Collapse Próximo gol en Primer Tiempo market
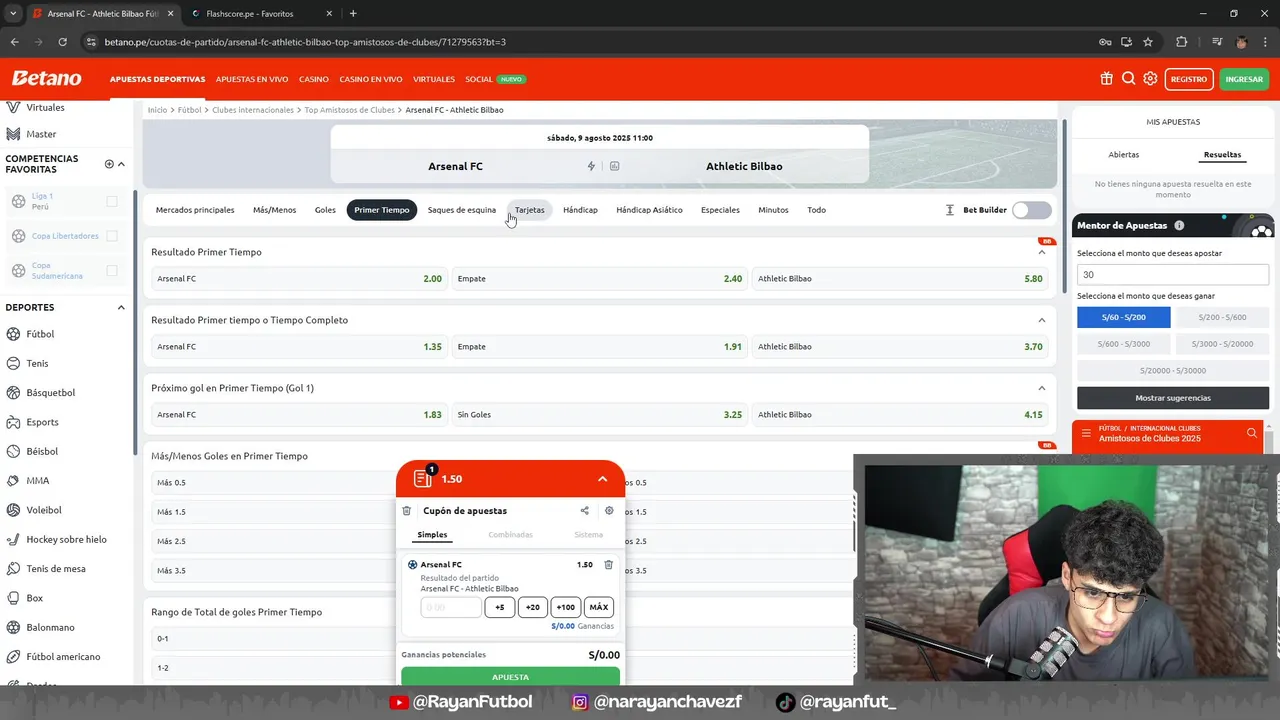This screenshot has width=1280, height=720. coord(1041,388)
